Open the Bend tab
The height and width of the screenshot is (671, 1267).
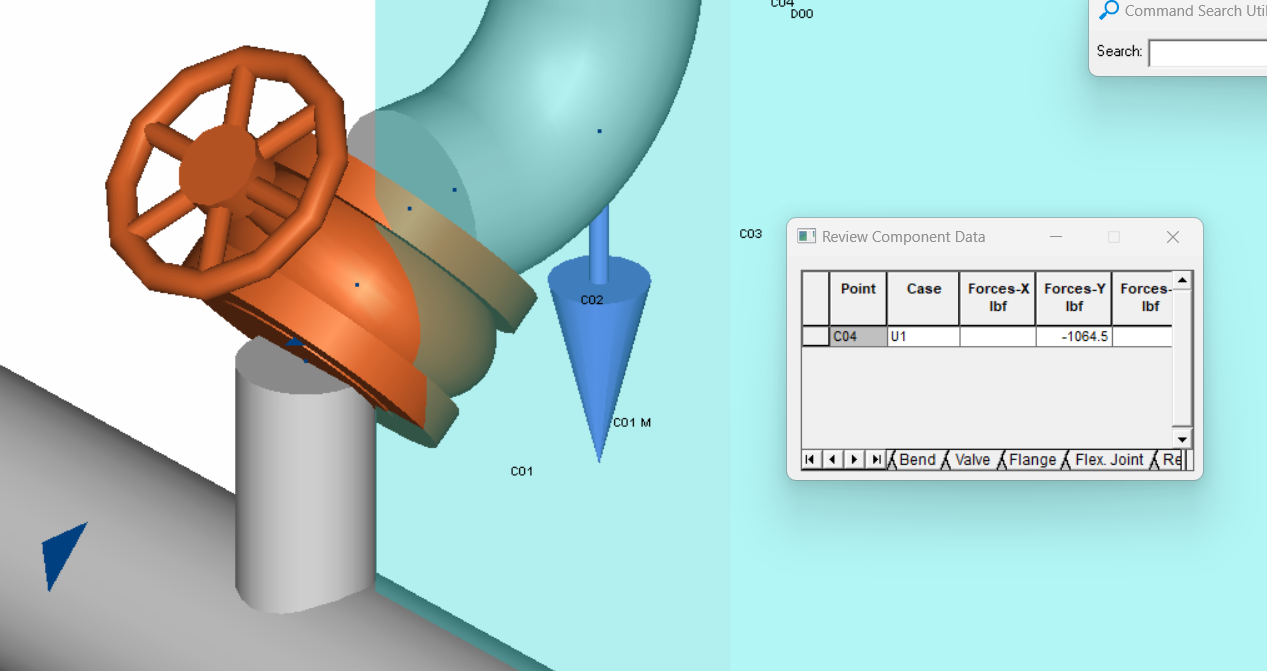[917, 460]
